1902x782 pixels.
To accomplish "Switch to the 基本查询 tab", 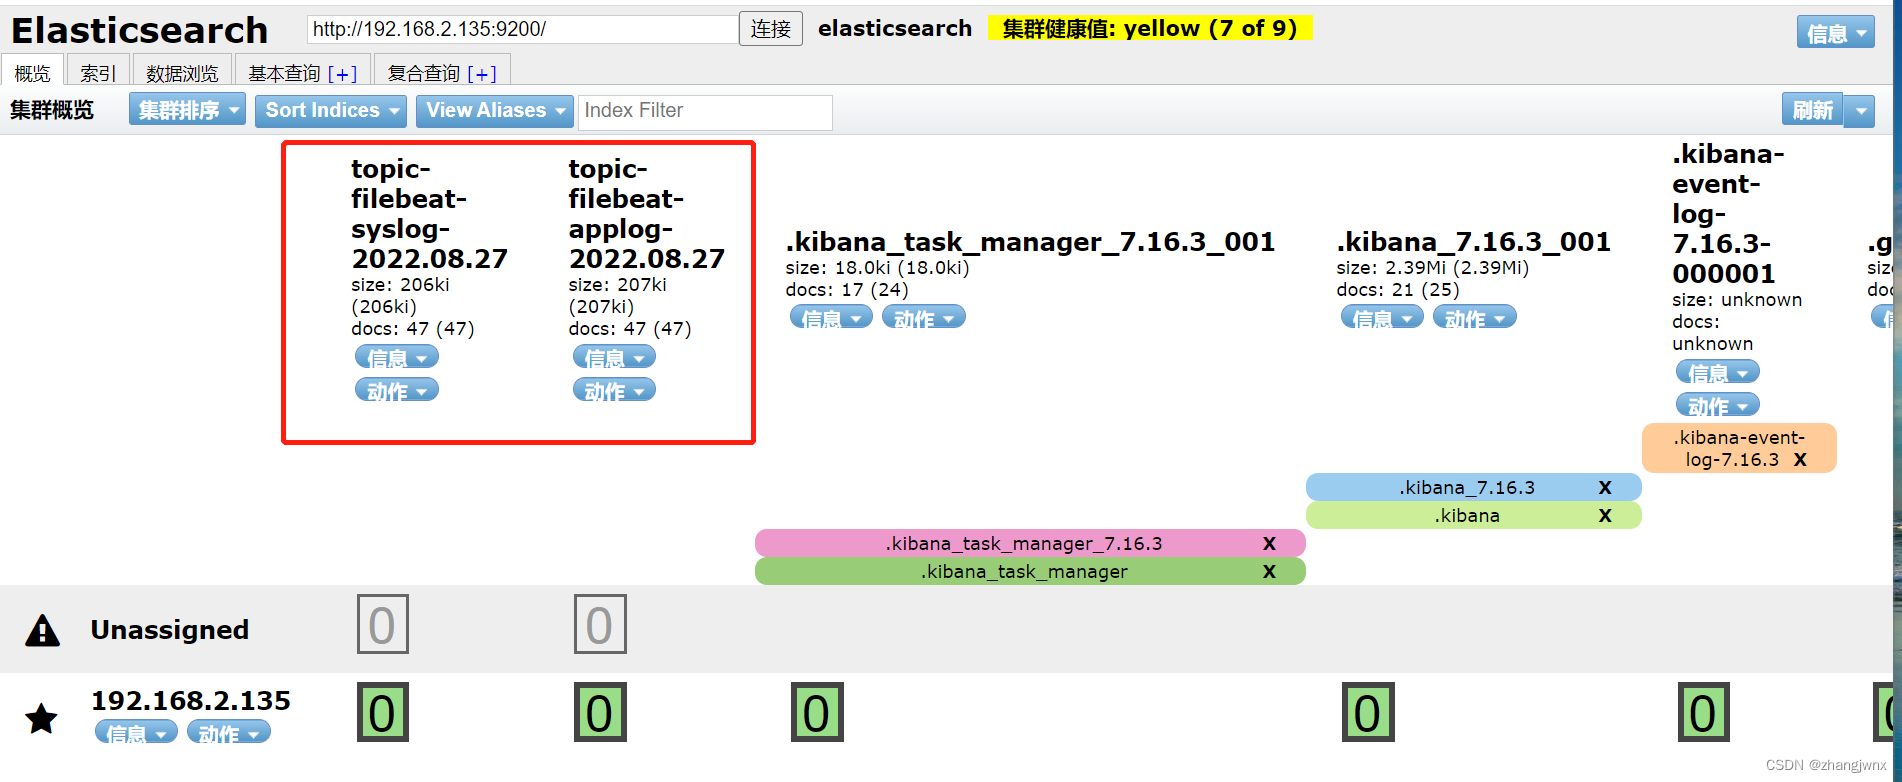I will 284,73.
